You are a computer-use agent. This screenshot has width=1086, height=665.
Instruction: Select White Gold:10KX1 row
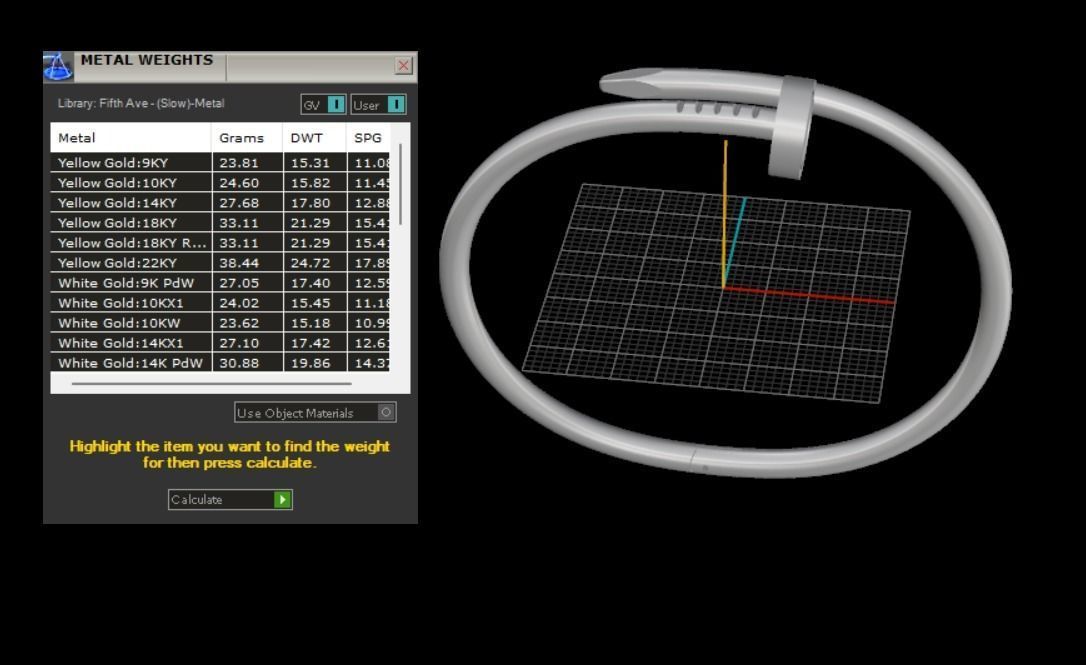(220, 303)
